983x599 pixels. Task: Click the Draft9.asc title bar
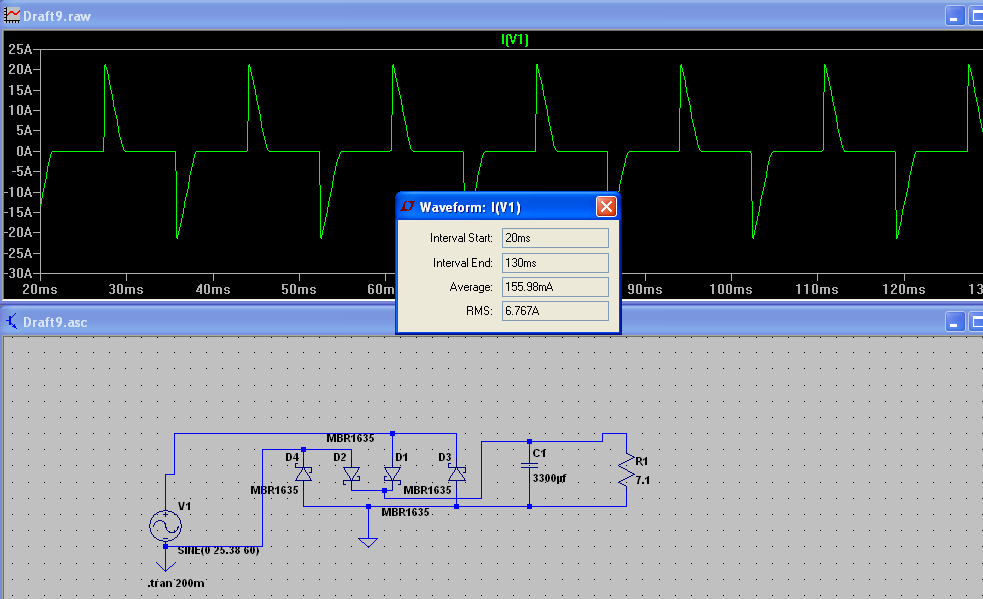pyautogui.click(x=492, y=322)
